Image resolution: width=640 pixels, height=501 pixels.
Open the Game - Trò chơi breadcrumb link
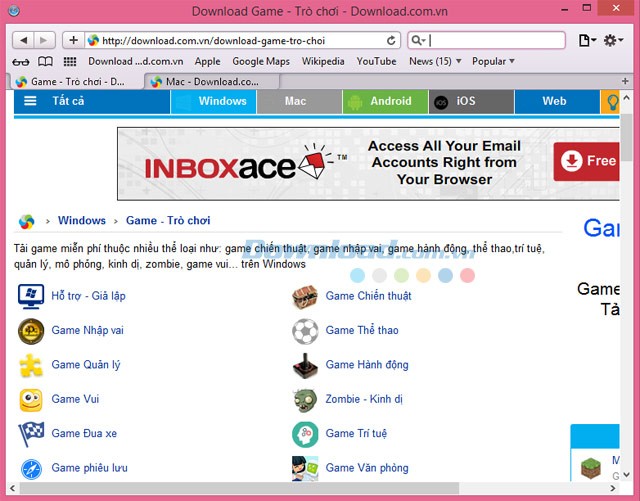tap(168, 220)
